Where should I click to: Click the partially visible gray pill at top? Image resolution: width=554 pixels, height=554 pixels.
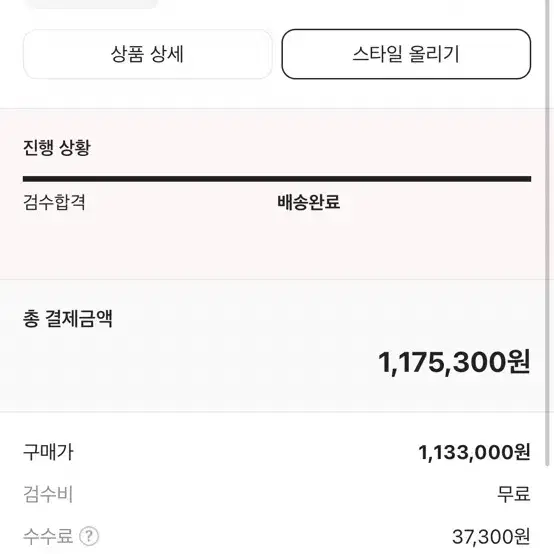pyautogui.click(x=92, y=4)
